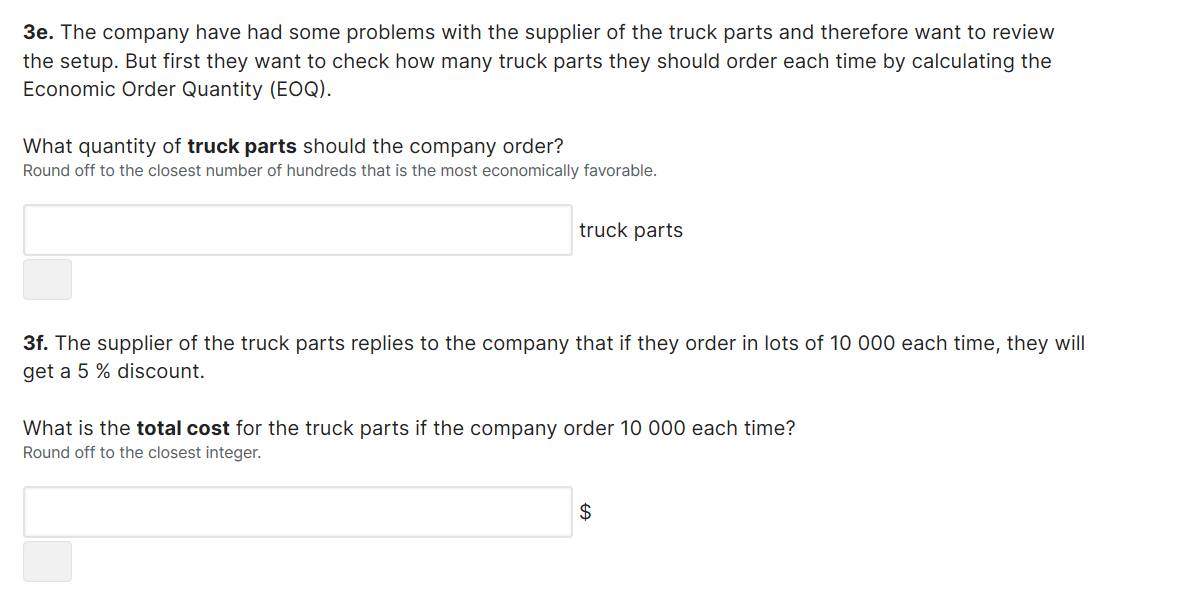Click inside the total cost answer box
This screenshot has width=1186, height=615.
297,511
